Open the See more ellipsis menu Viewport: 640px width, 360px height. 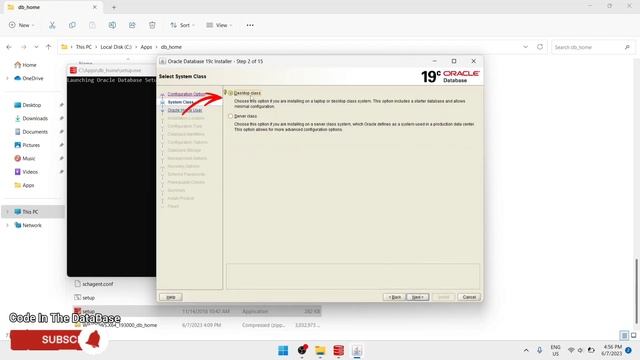pos(250,25)
